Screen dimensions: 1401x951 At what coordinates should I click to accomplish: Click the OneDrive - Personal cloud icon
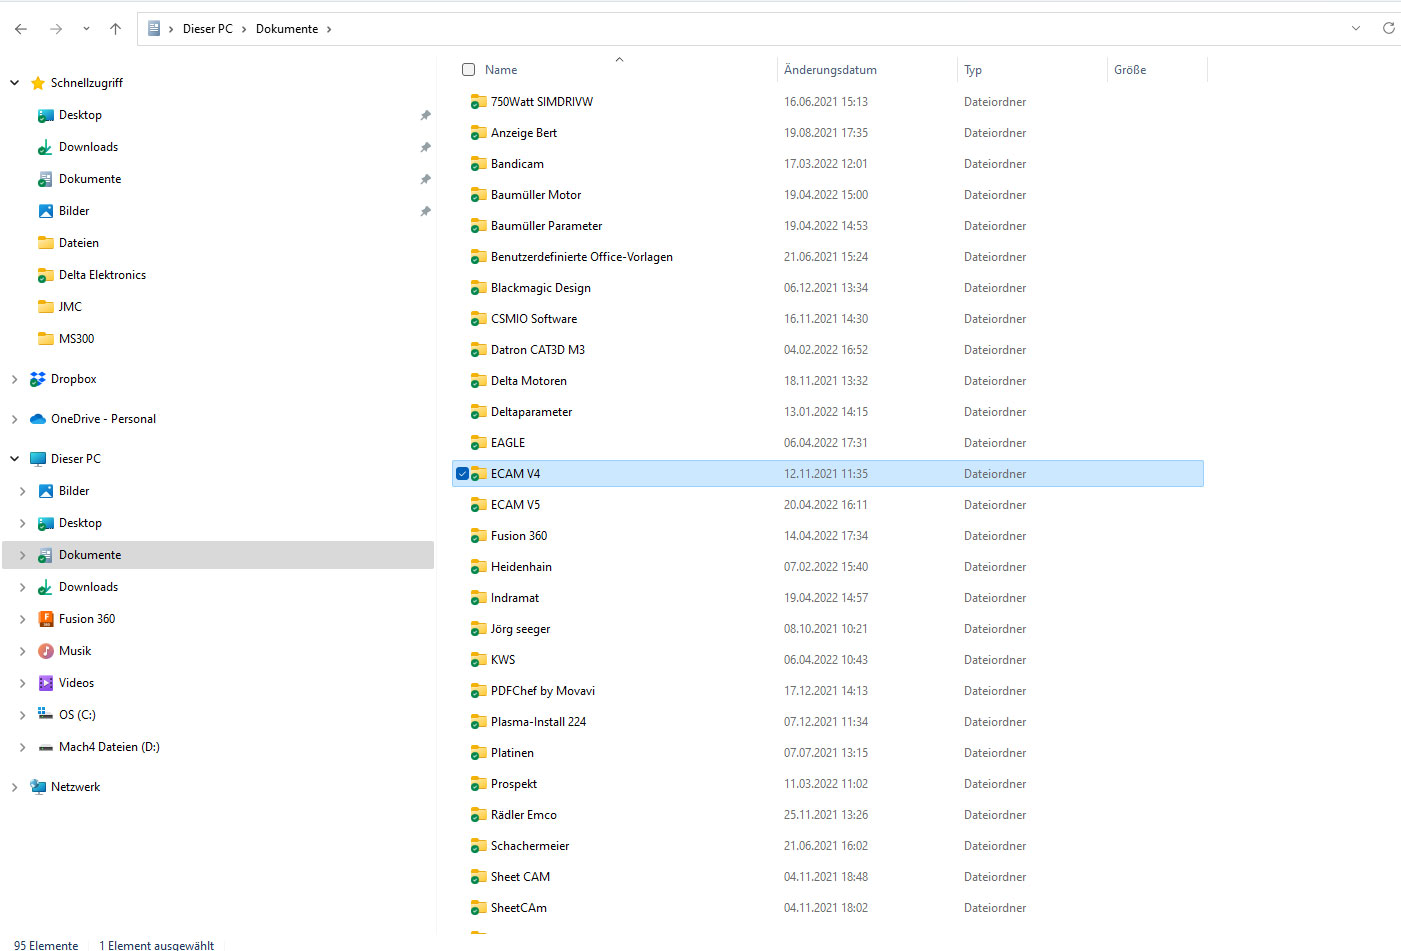click(x=38, y=419)
